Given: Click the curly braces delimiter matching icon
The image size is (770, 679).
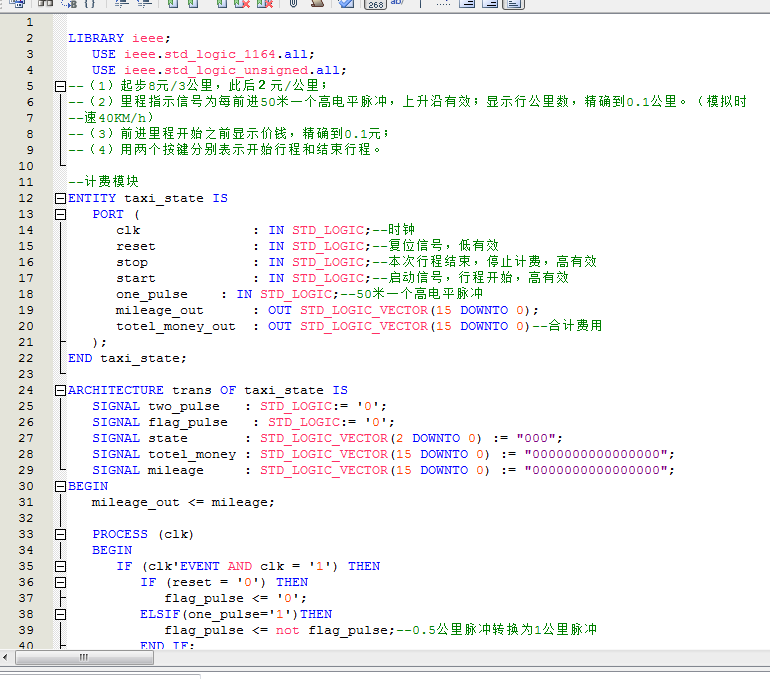Looking at the screenshot, I should pos(89,4).
